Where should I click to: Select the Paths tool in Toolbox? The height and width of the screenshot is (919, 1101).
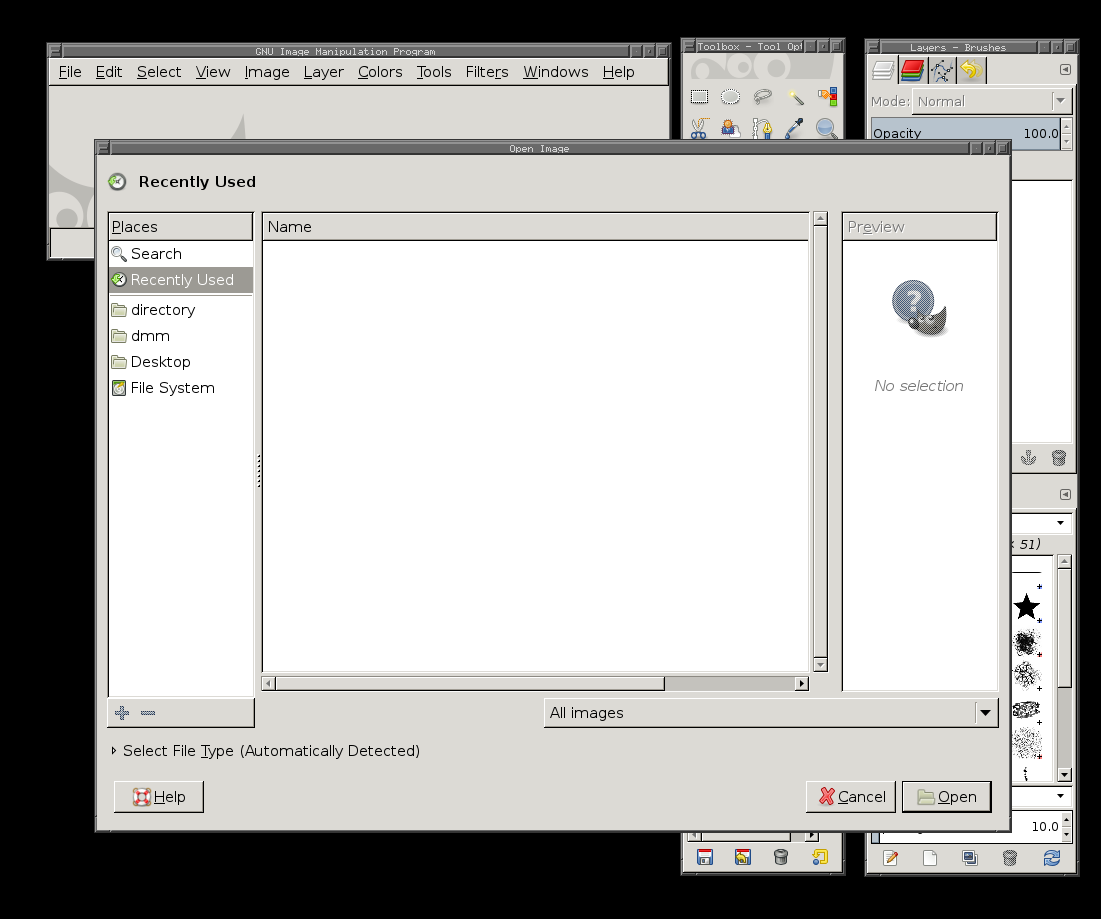pos(763,128)
